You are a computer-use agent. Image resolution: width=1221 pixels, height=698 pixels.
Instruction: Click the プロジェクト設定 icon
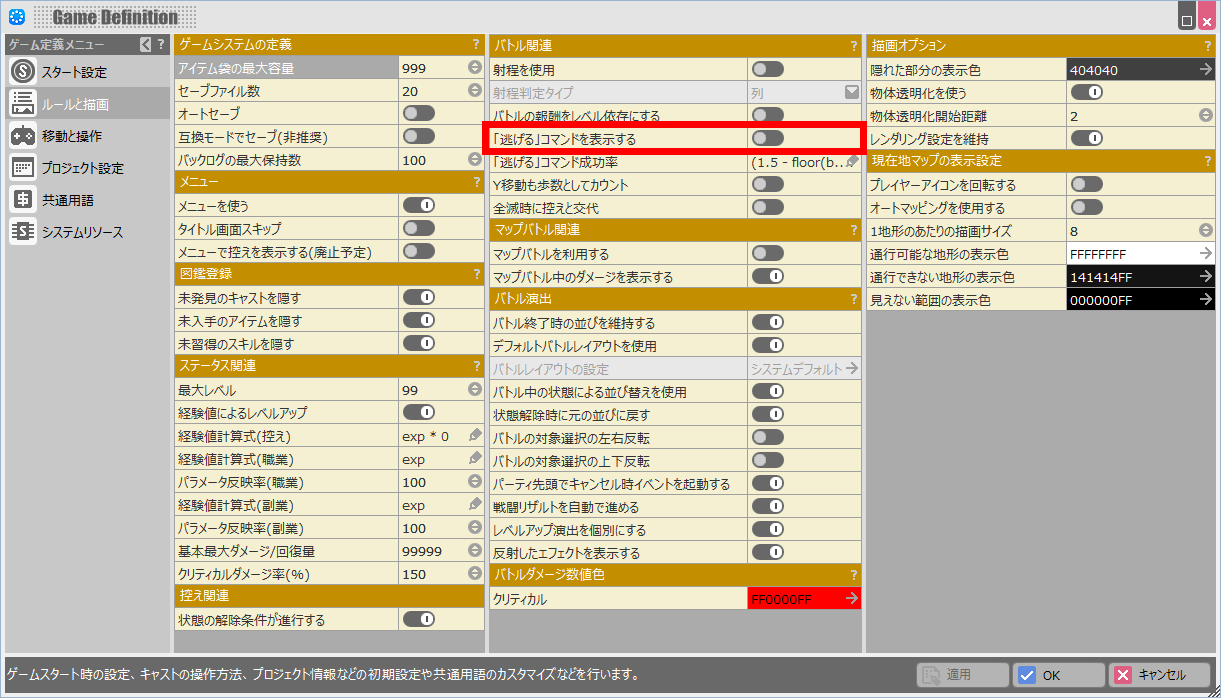(23, 168)
